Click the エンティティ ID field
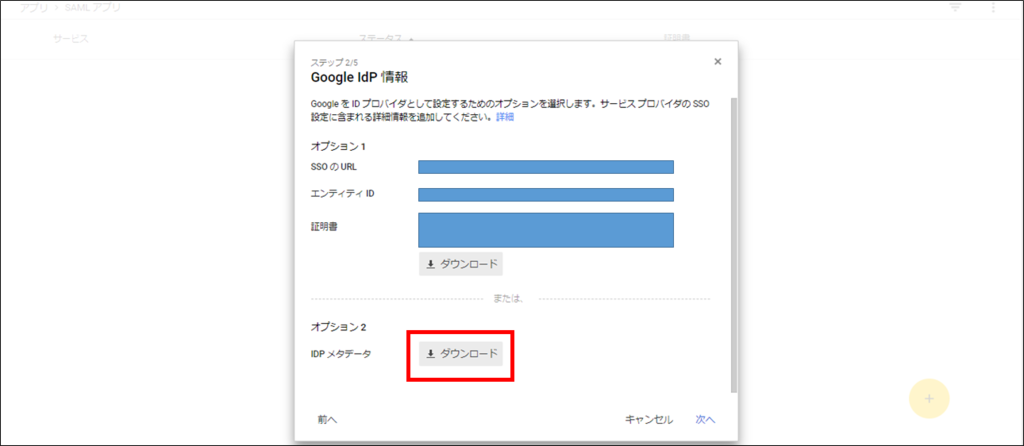This screenshot has width=1024, height=446. click(546, 195)
